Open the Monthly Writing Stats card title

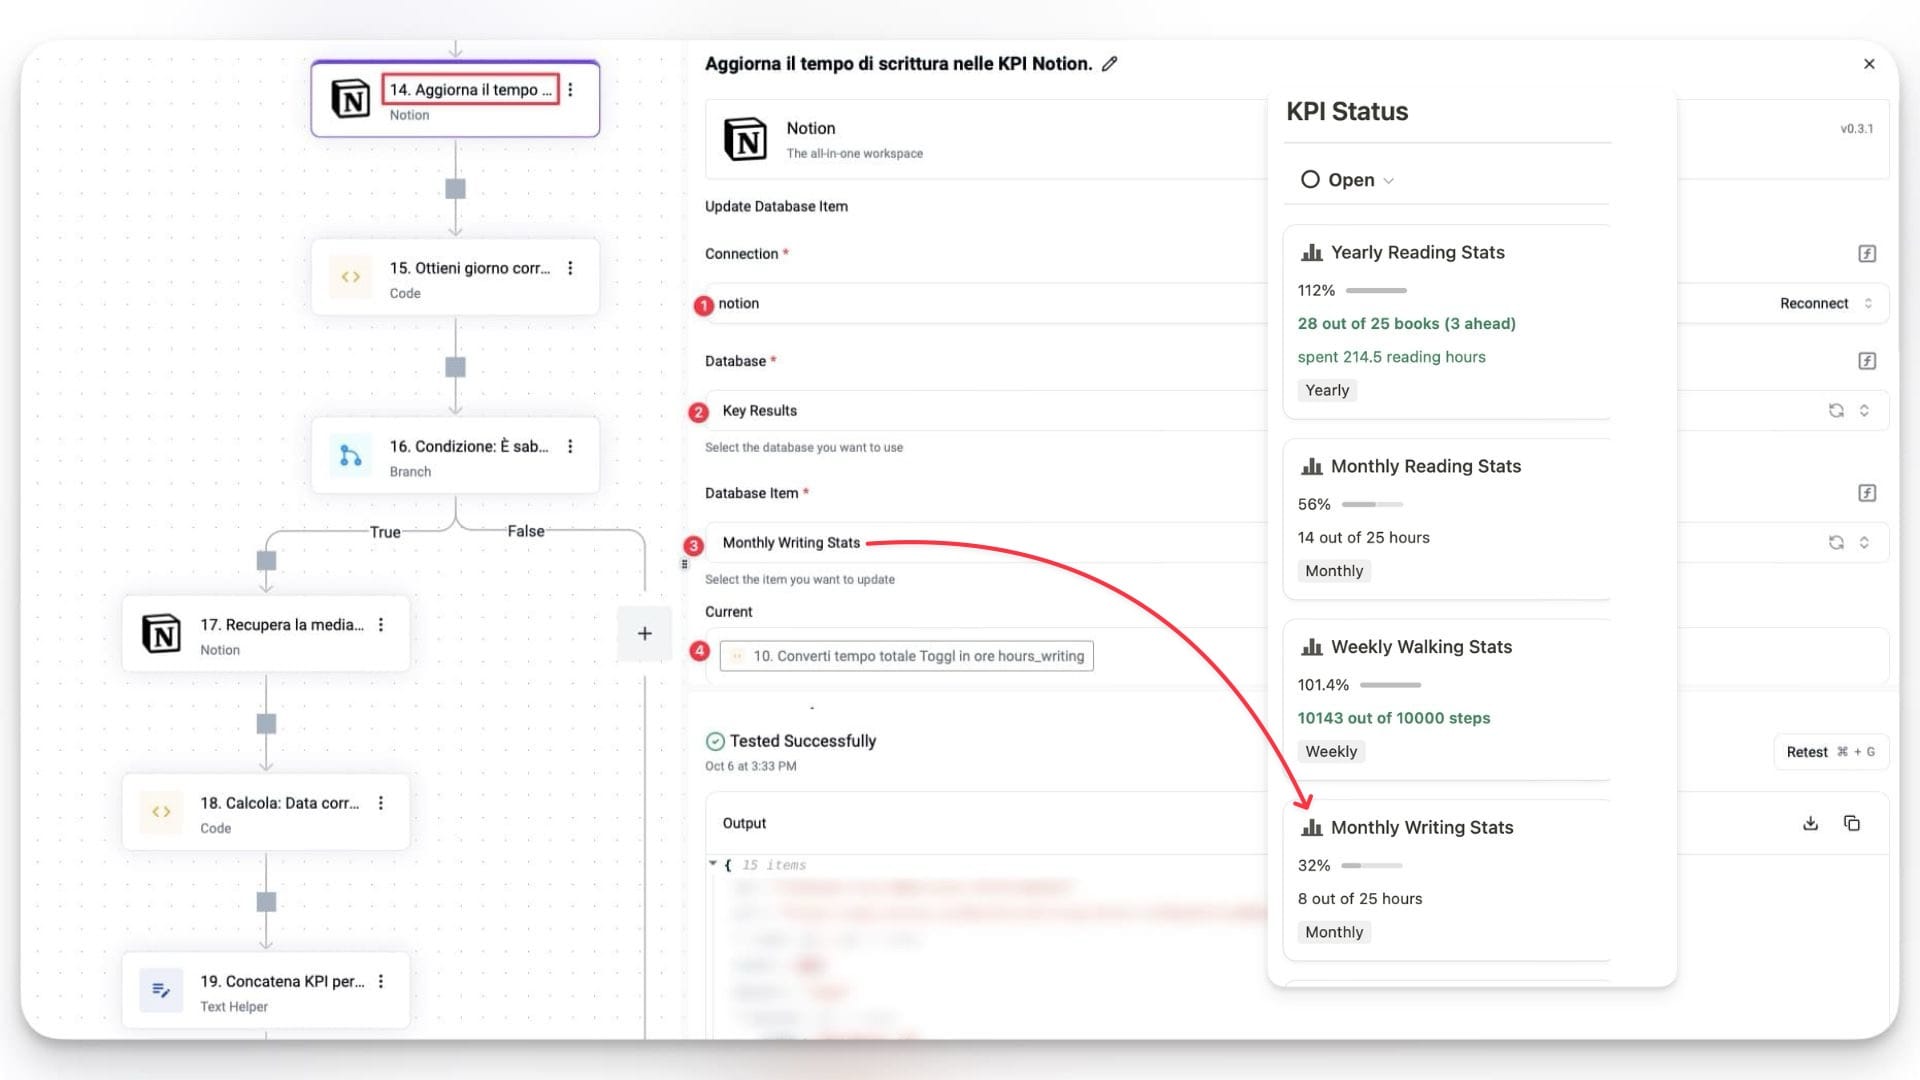tap(1422, 828)
